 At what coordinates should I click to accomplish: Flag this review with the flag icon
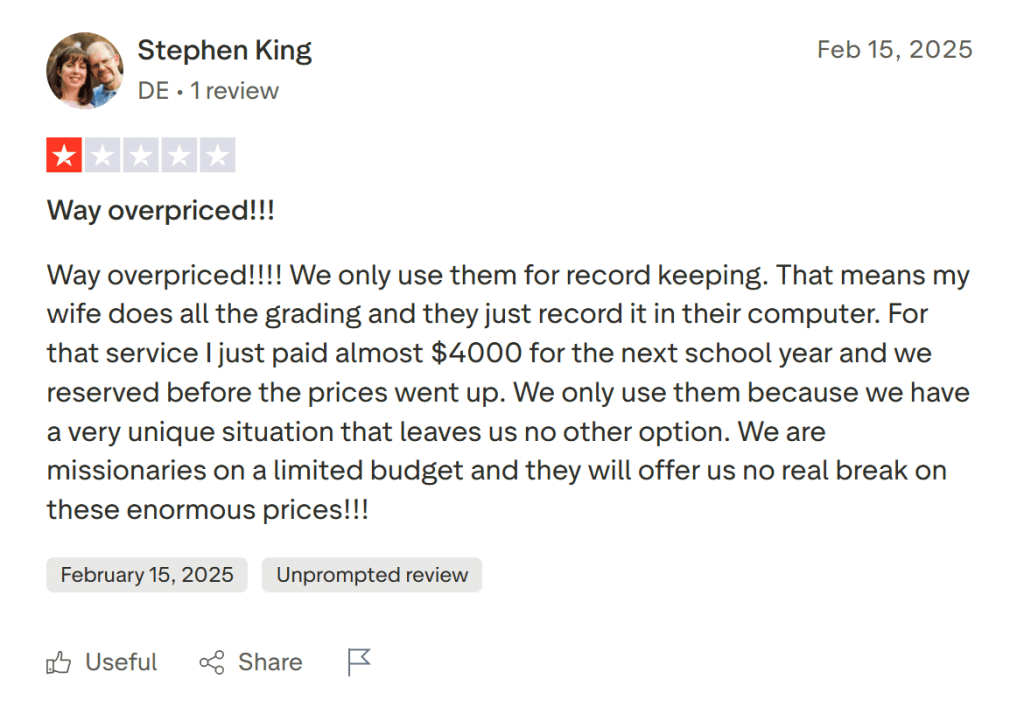359,662
